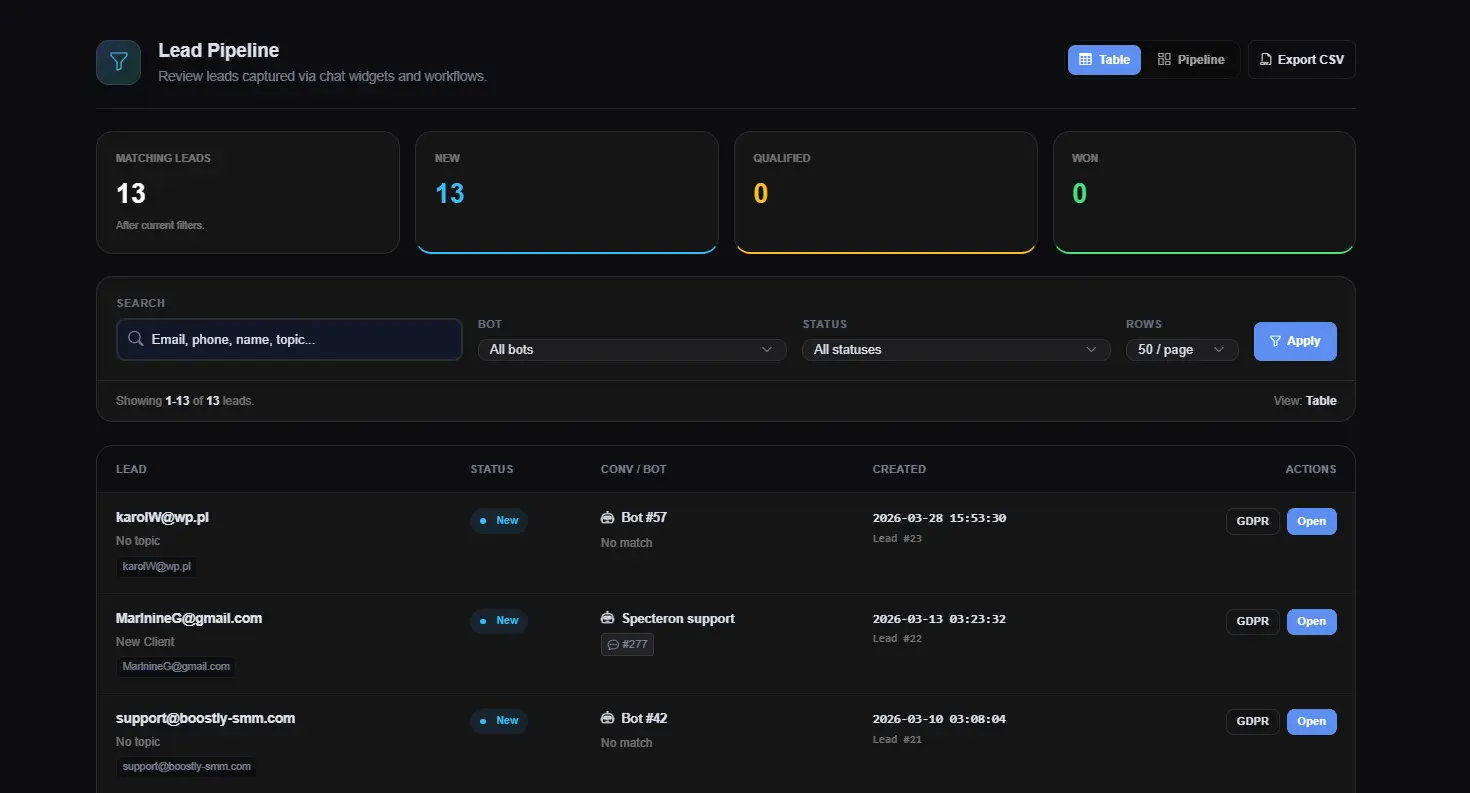This screenshot has width=1470, height=793.
Task: Click the robot icon next to Bot #57
Action: click(607, 517)
